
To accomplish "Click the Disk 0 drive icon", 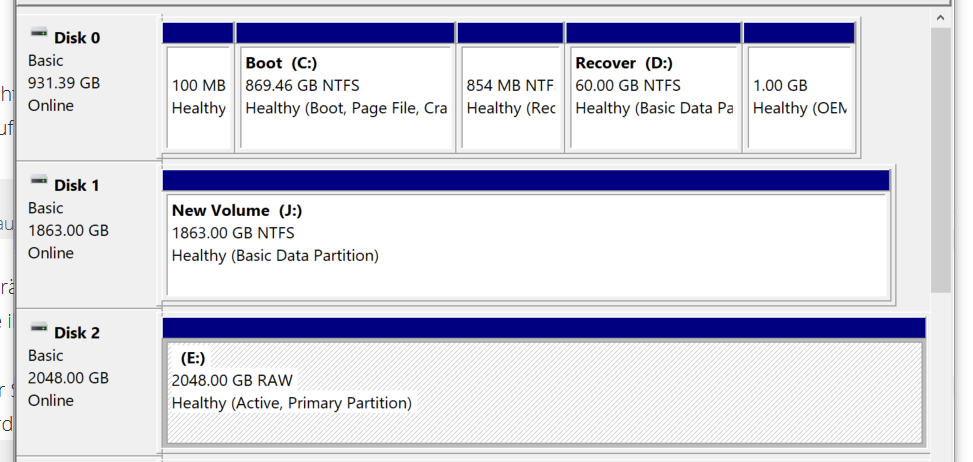I will pyautogui.click(x=39, y=36).
